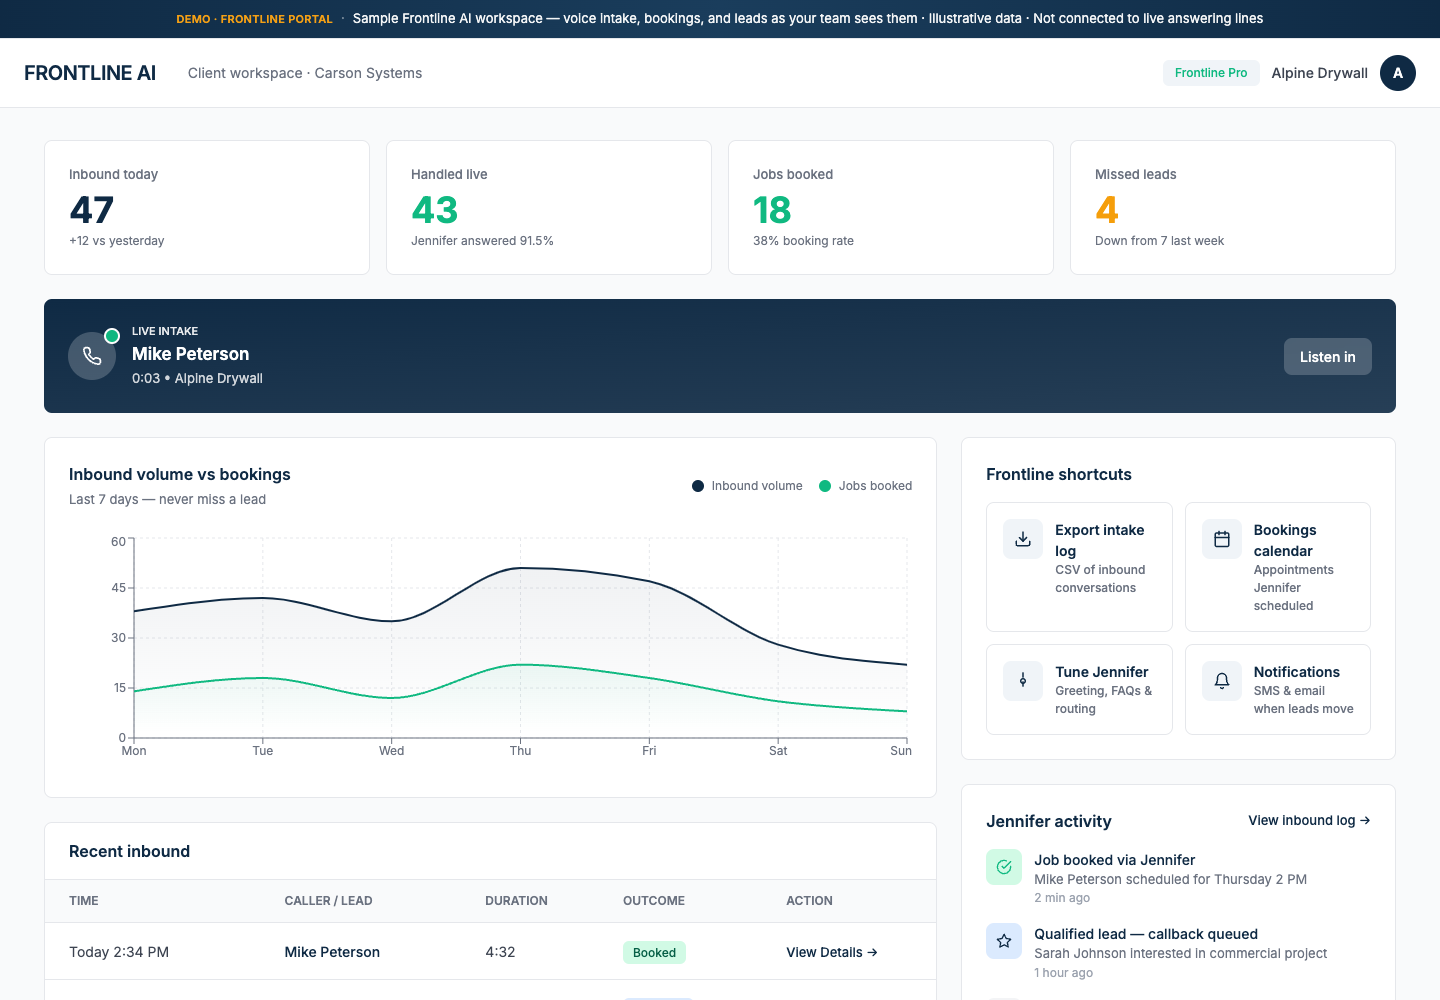This screenshot has width=1440, height=1000.
Task: Click the Recent inbound heading
Action: pyautogui.click(x=129, y=851)
